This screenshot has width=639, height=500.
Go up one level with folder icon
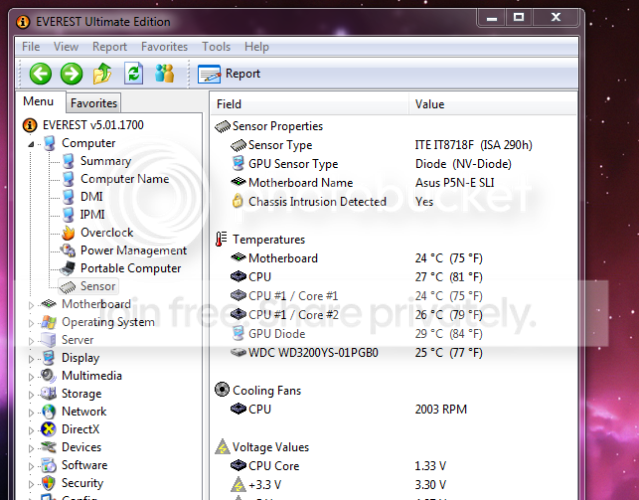(x=102, y=74)
